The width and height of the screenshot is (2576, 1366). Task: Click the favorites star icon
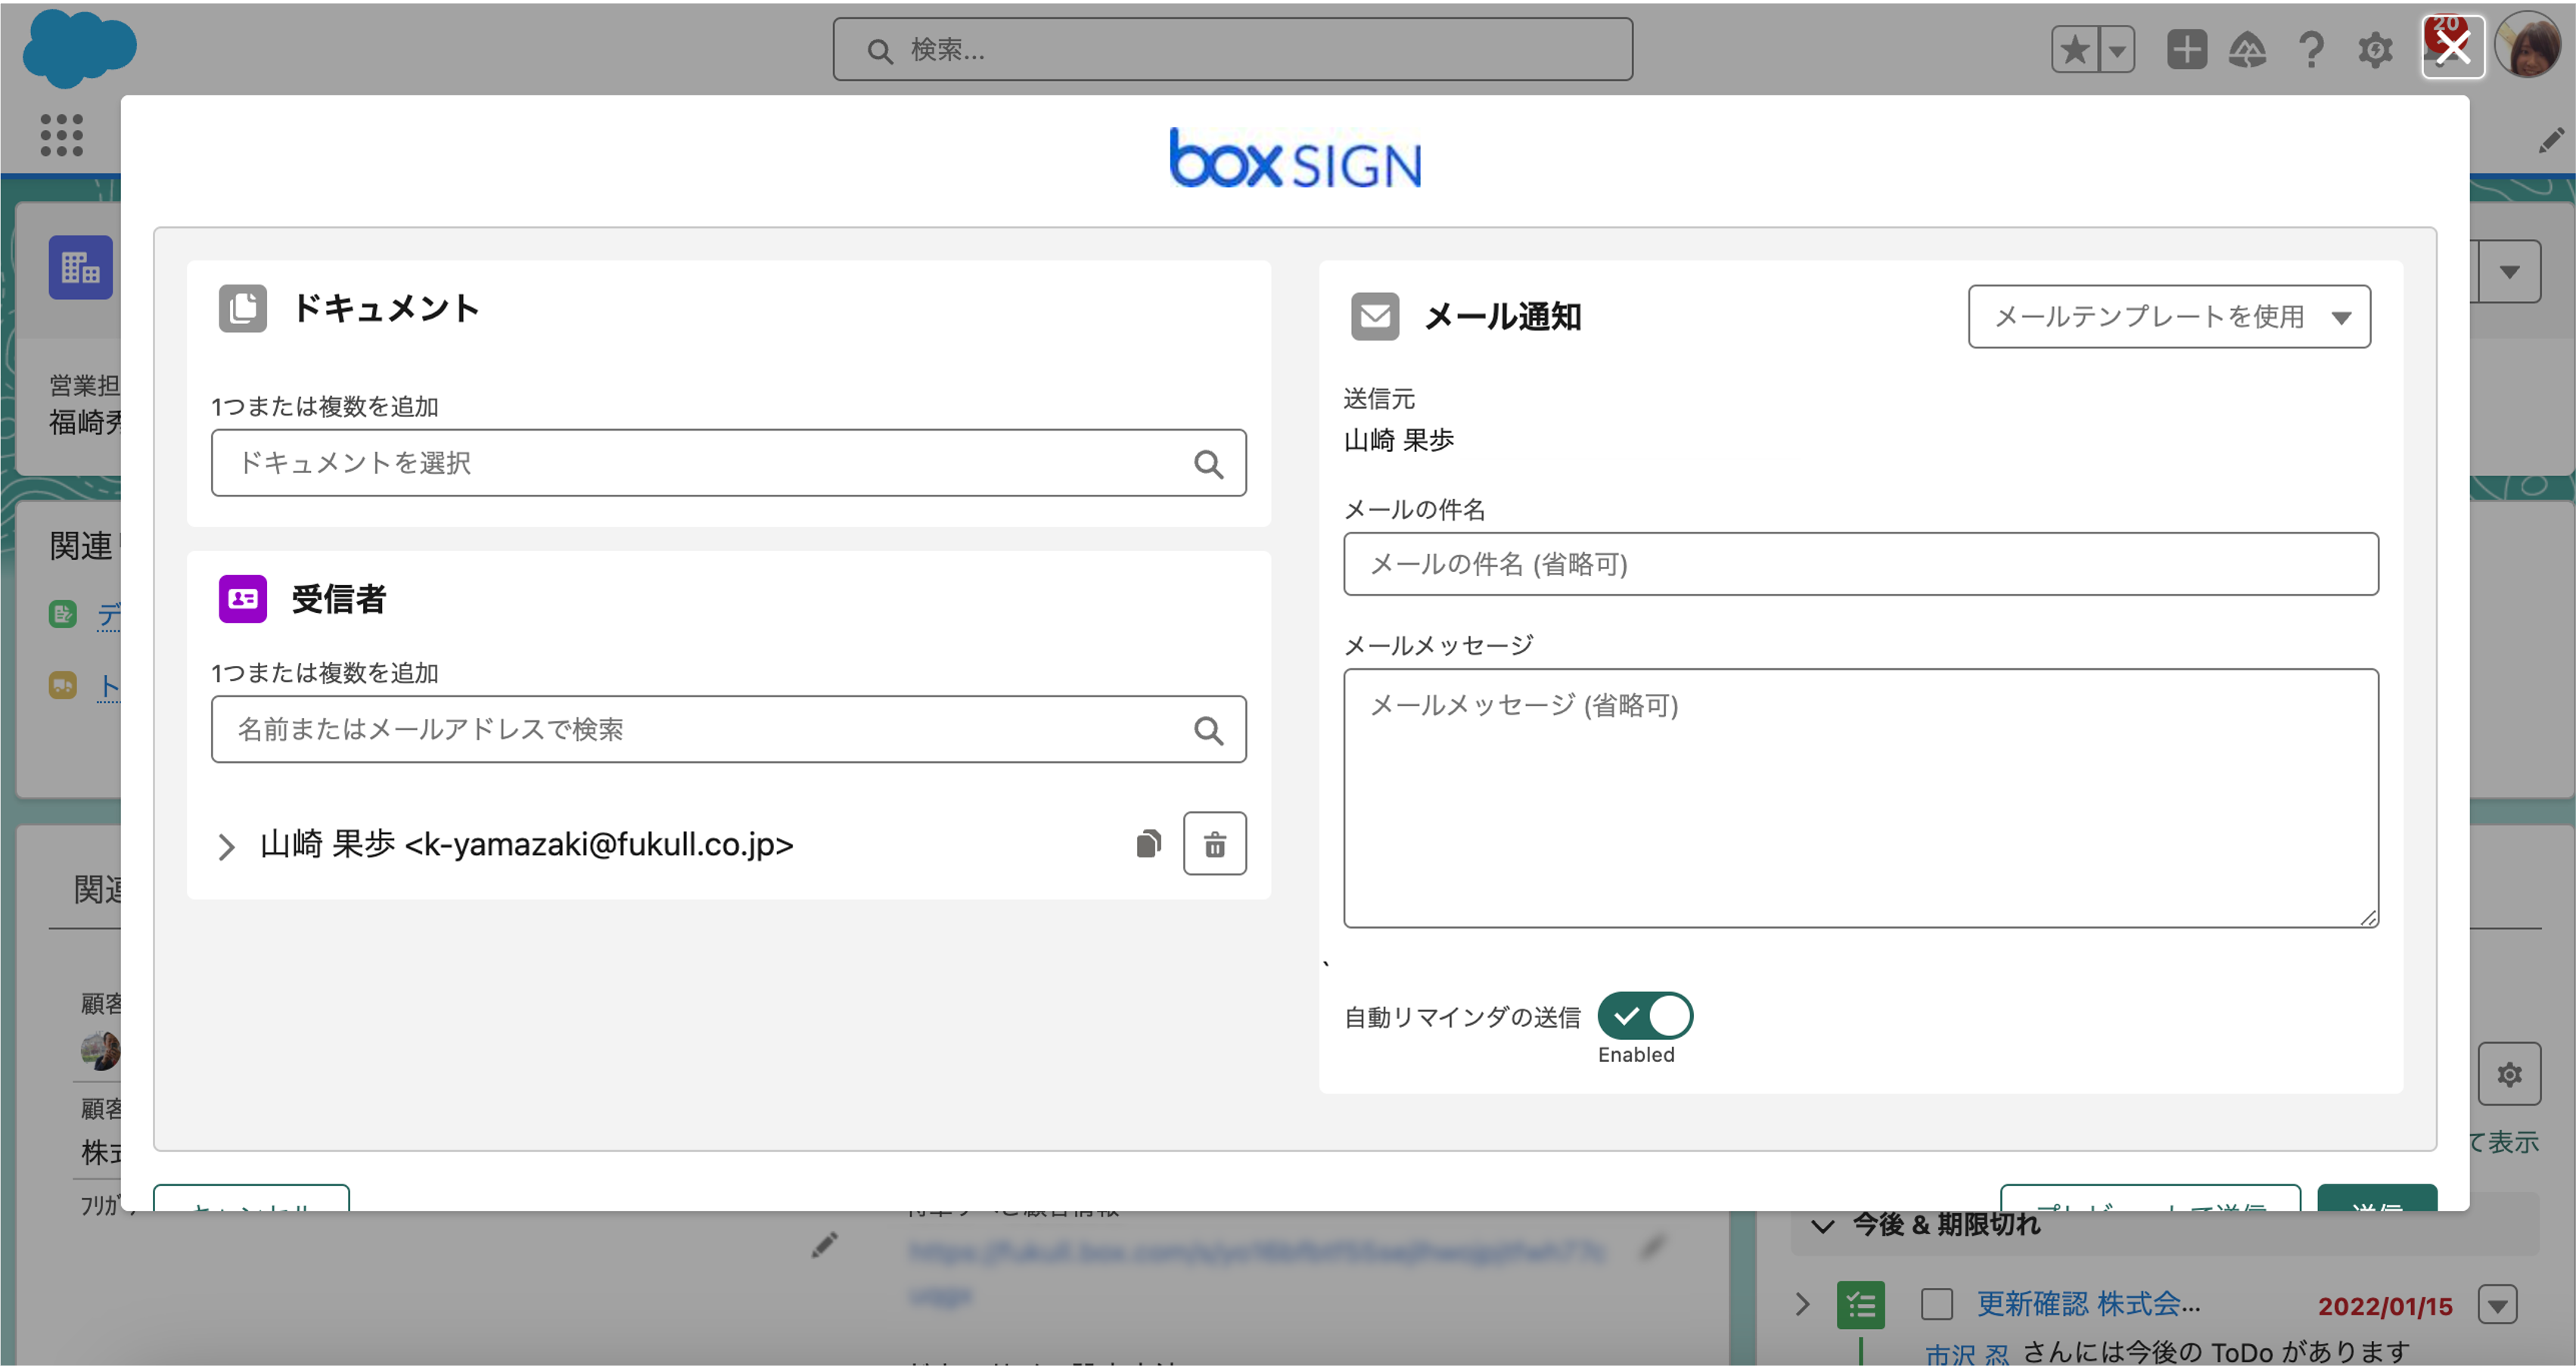2075,49
